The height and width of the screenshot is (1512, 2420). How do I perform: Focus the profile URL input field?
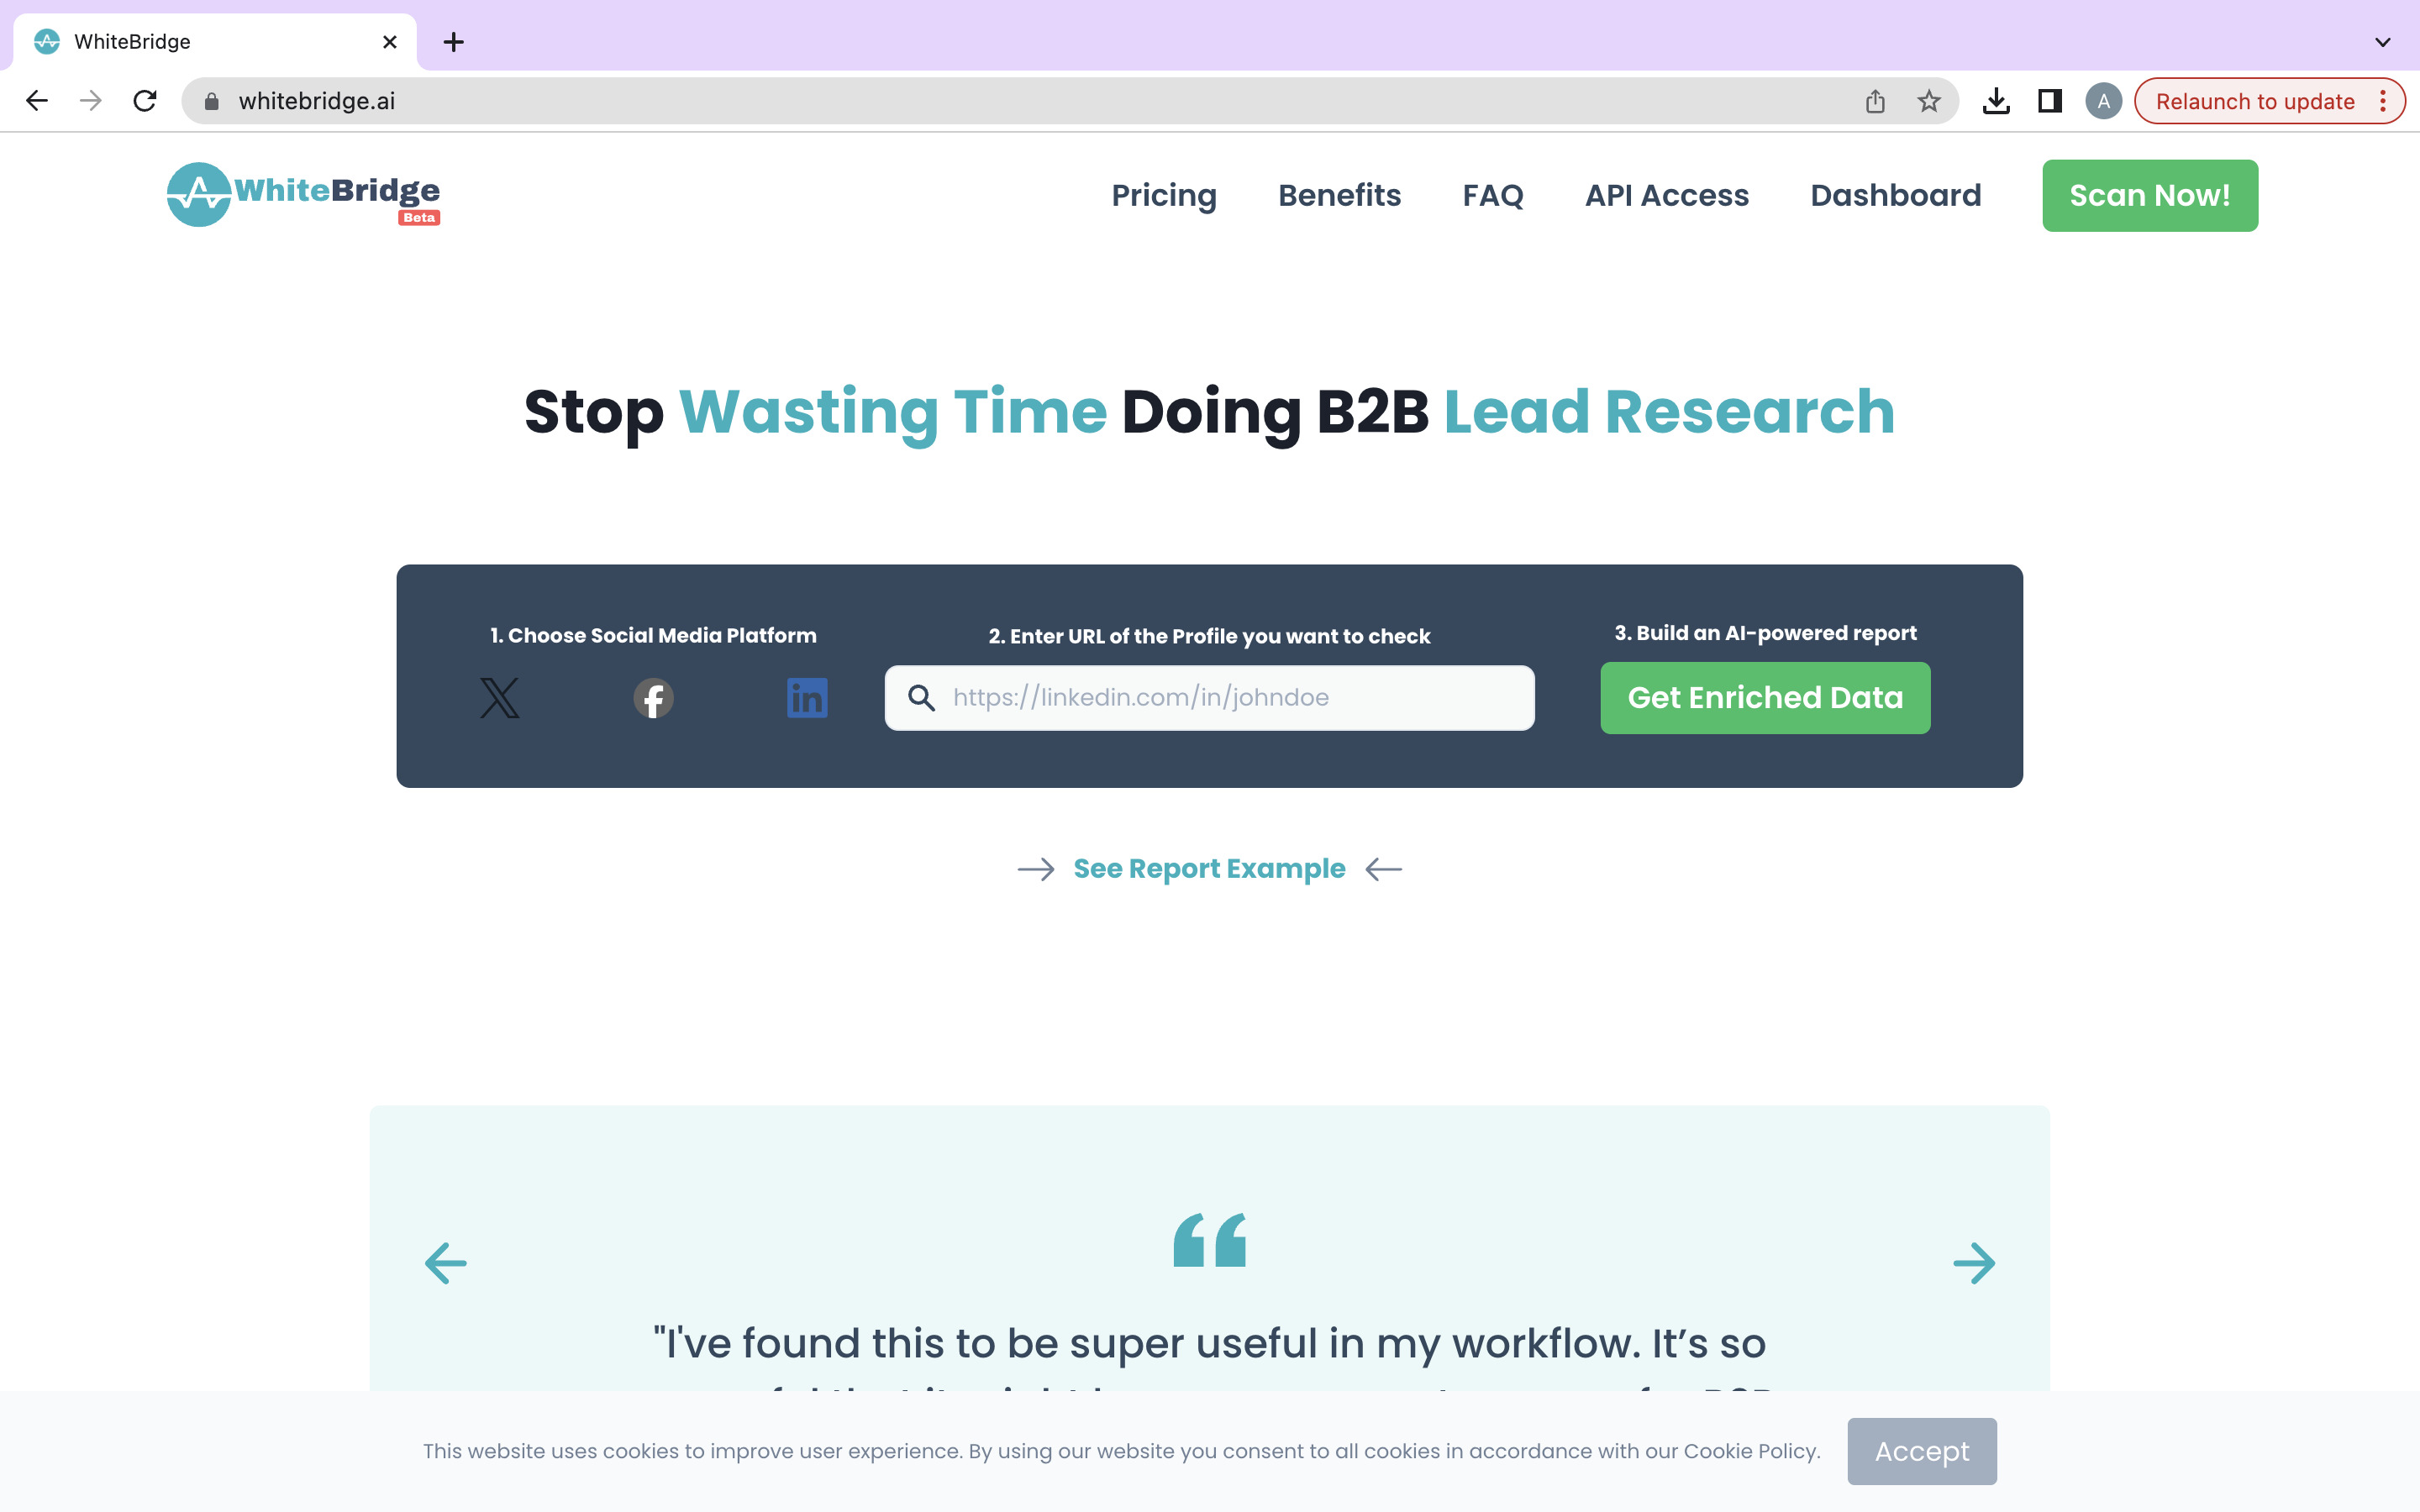(x=1230, y=697)
